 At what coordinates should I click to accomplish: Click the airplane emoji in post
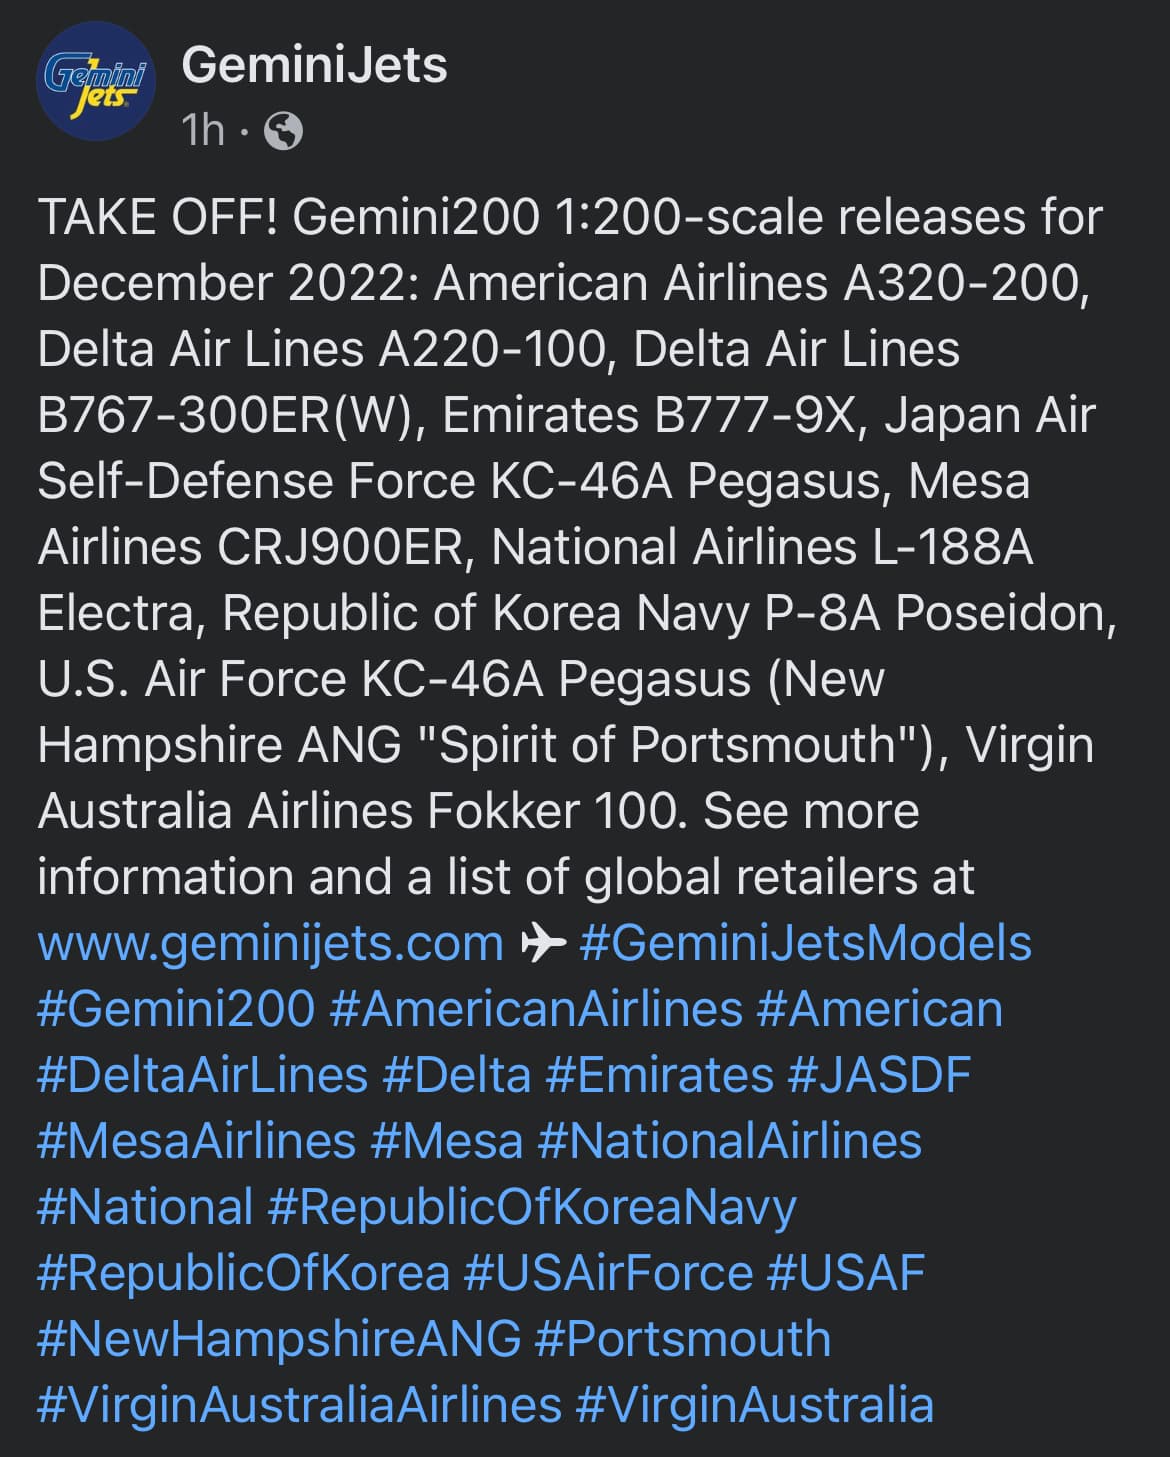pyautogui.click(x=543, y=943)
